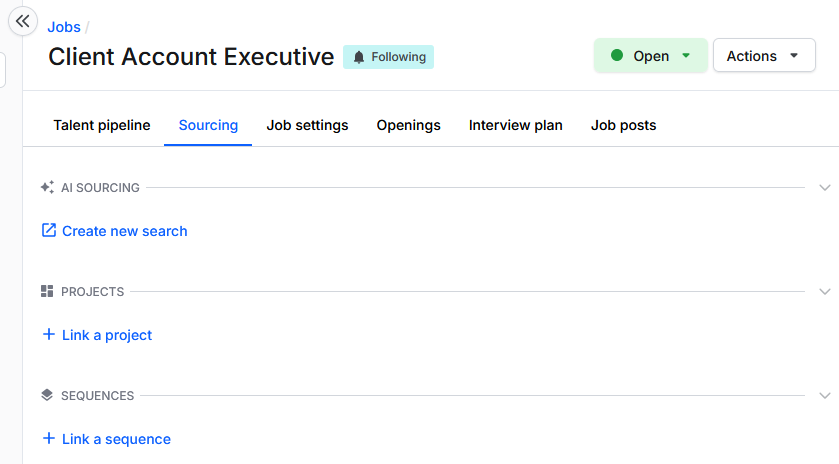Go to Jobs breadcrumb link
Image resolution: width=839 pixels, height=464 pixels.
[64, 27]
